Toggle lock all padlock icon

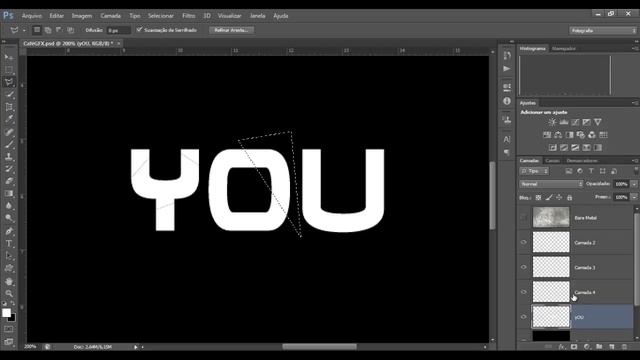coord(569,198)
